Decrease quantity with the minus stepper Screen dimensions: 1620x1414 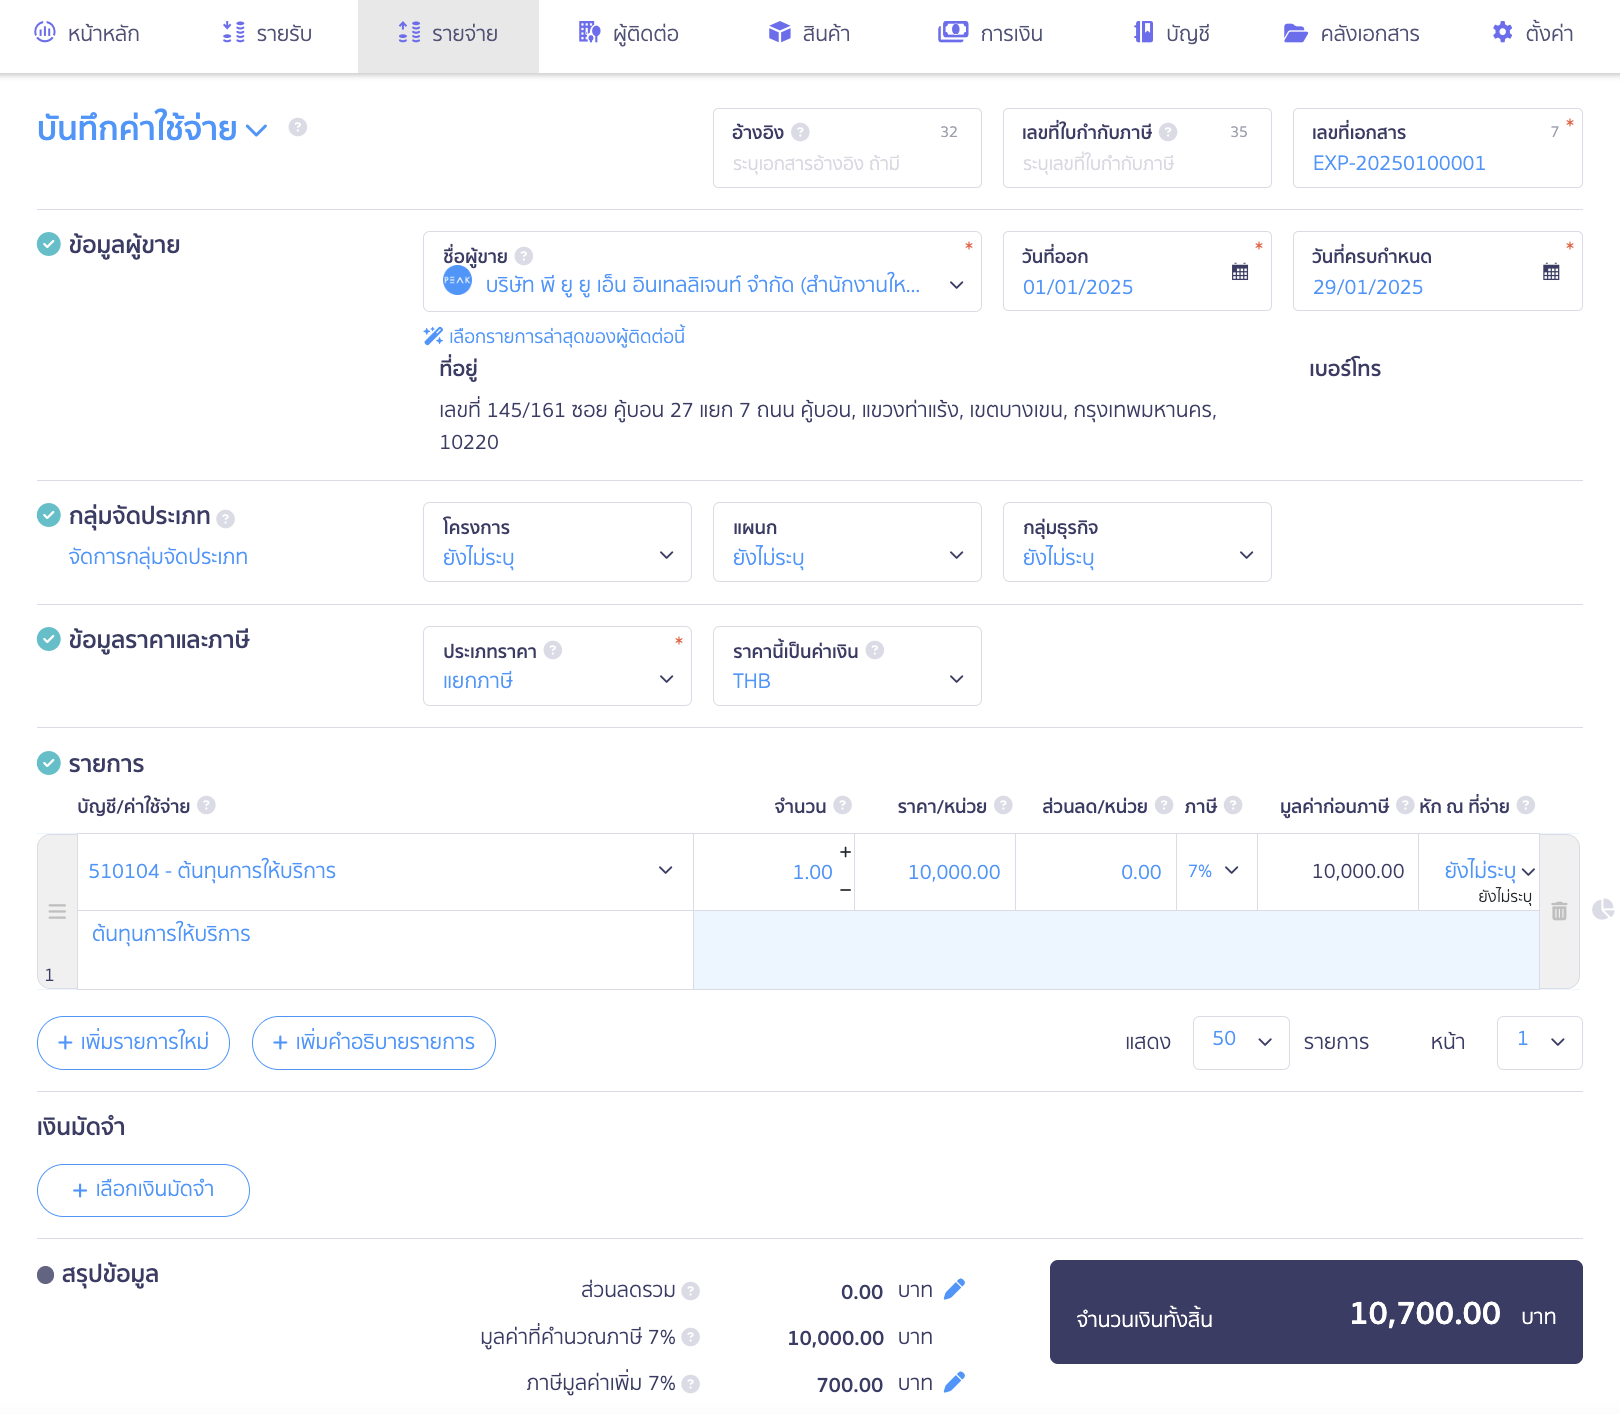[845, 890]
